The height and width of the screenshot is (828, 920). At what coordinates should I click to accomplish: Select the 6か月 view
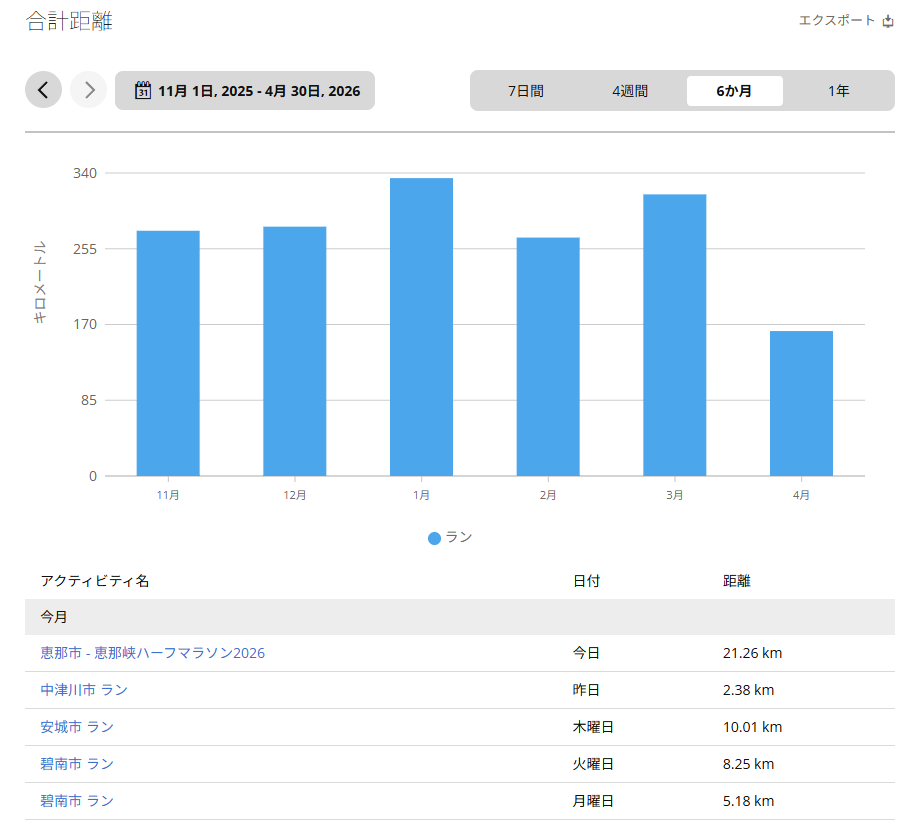(735, 91)
